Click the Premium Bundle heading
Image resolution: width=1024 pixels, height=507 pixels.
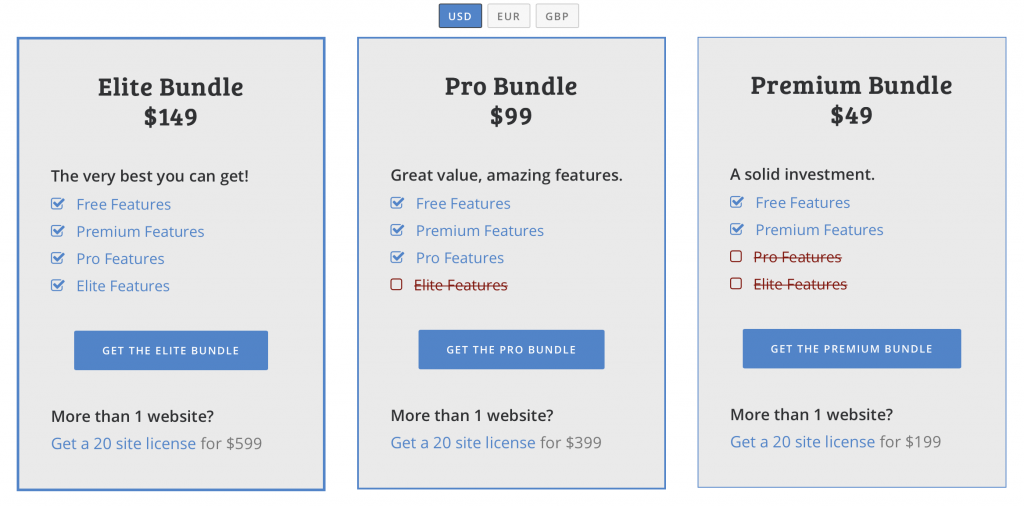[851, 85]
